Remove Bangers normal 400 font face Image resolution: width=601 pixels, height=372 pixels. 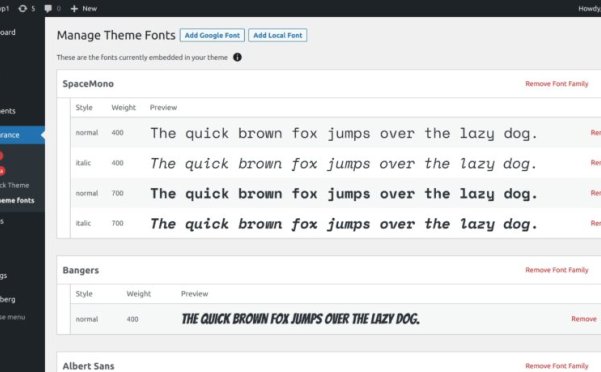[583, 319]
